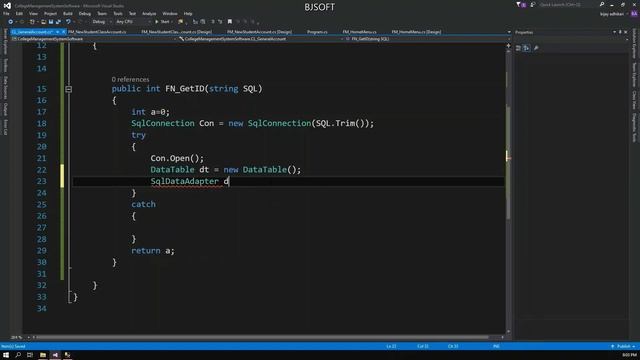Click the open file toolbar icon
The height and width of the screenshot is (360, 640).
pos(43,22)
